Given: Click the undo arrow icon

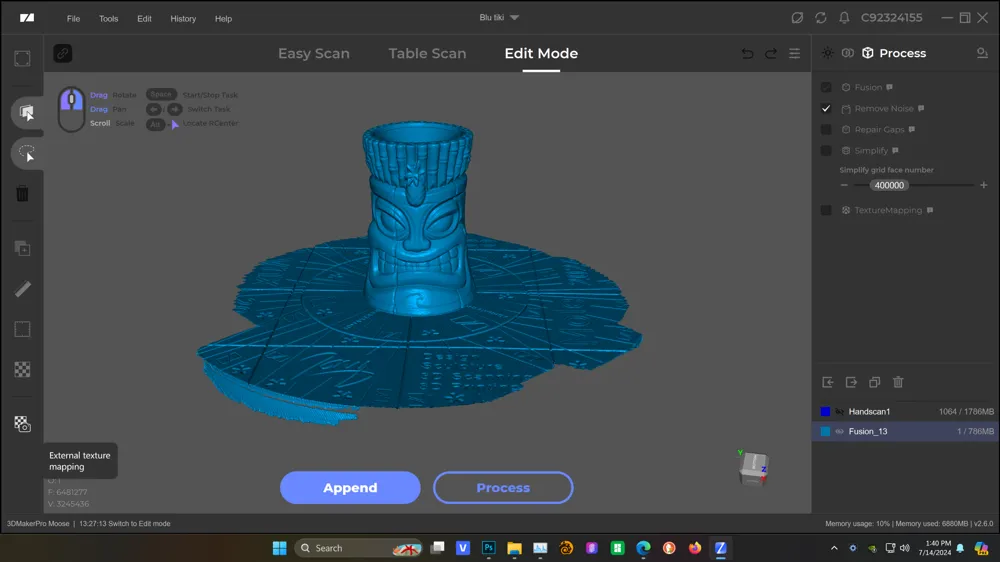Looking at the screenshot, I should coord(747,54).
